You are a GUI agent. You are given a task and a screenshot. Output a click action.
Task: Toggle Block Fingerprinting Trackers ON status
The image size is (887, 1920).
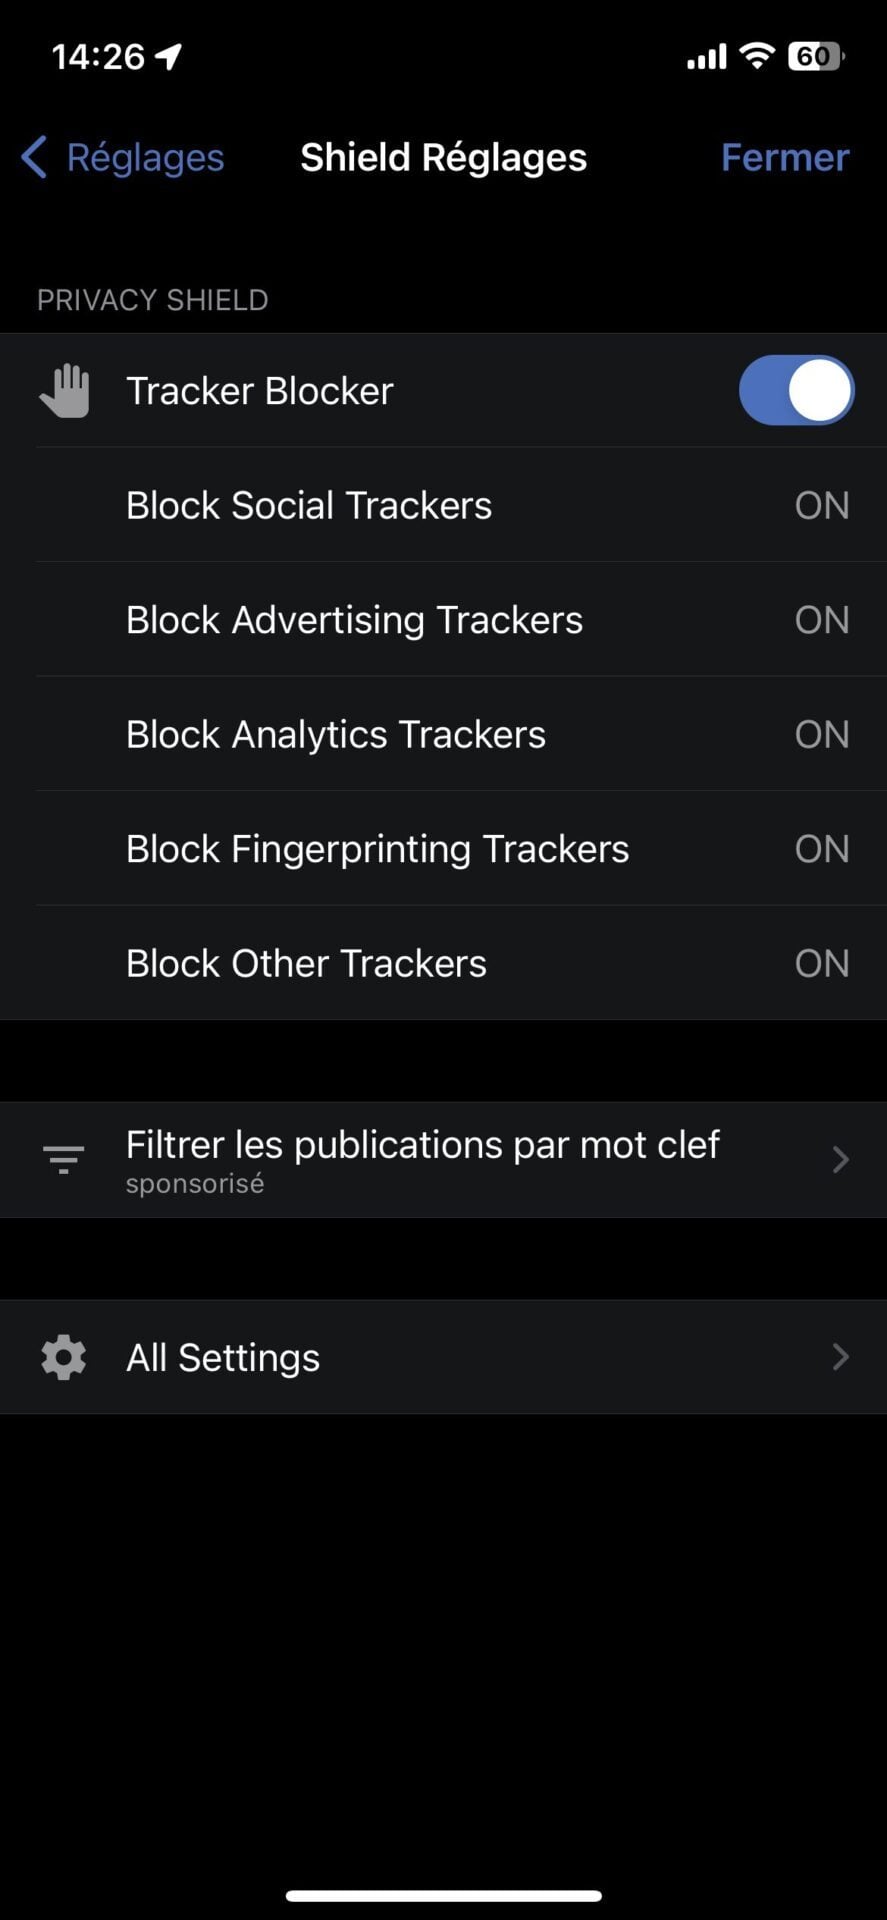(821, 849)
